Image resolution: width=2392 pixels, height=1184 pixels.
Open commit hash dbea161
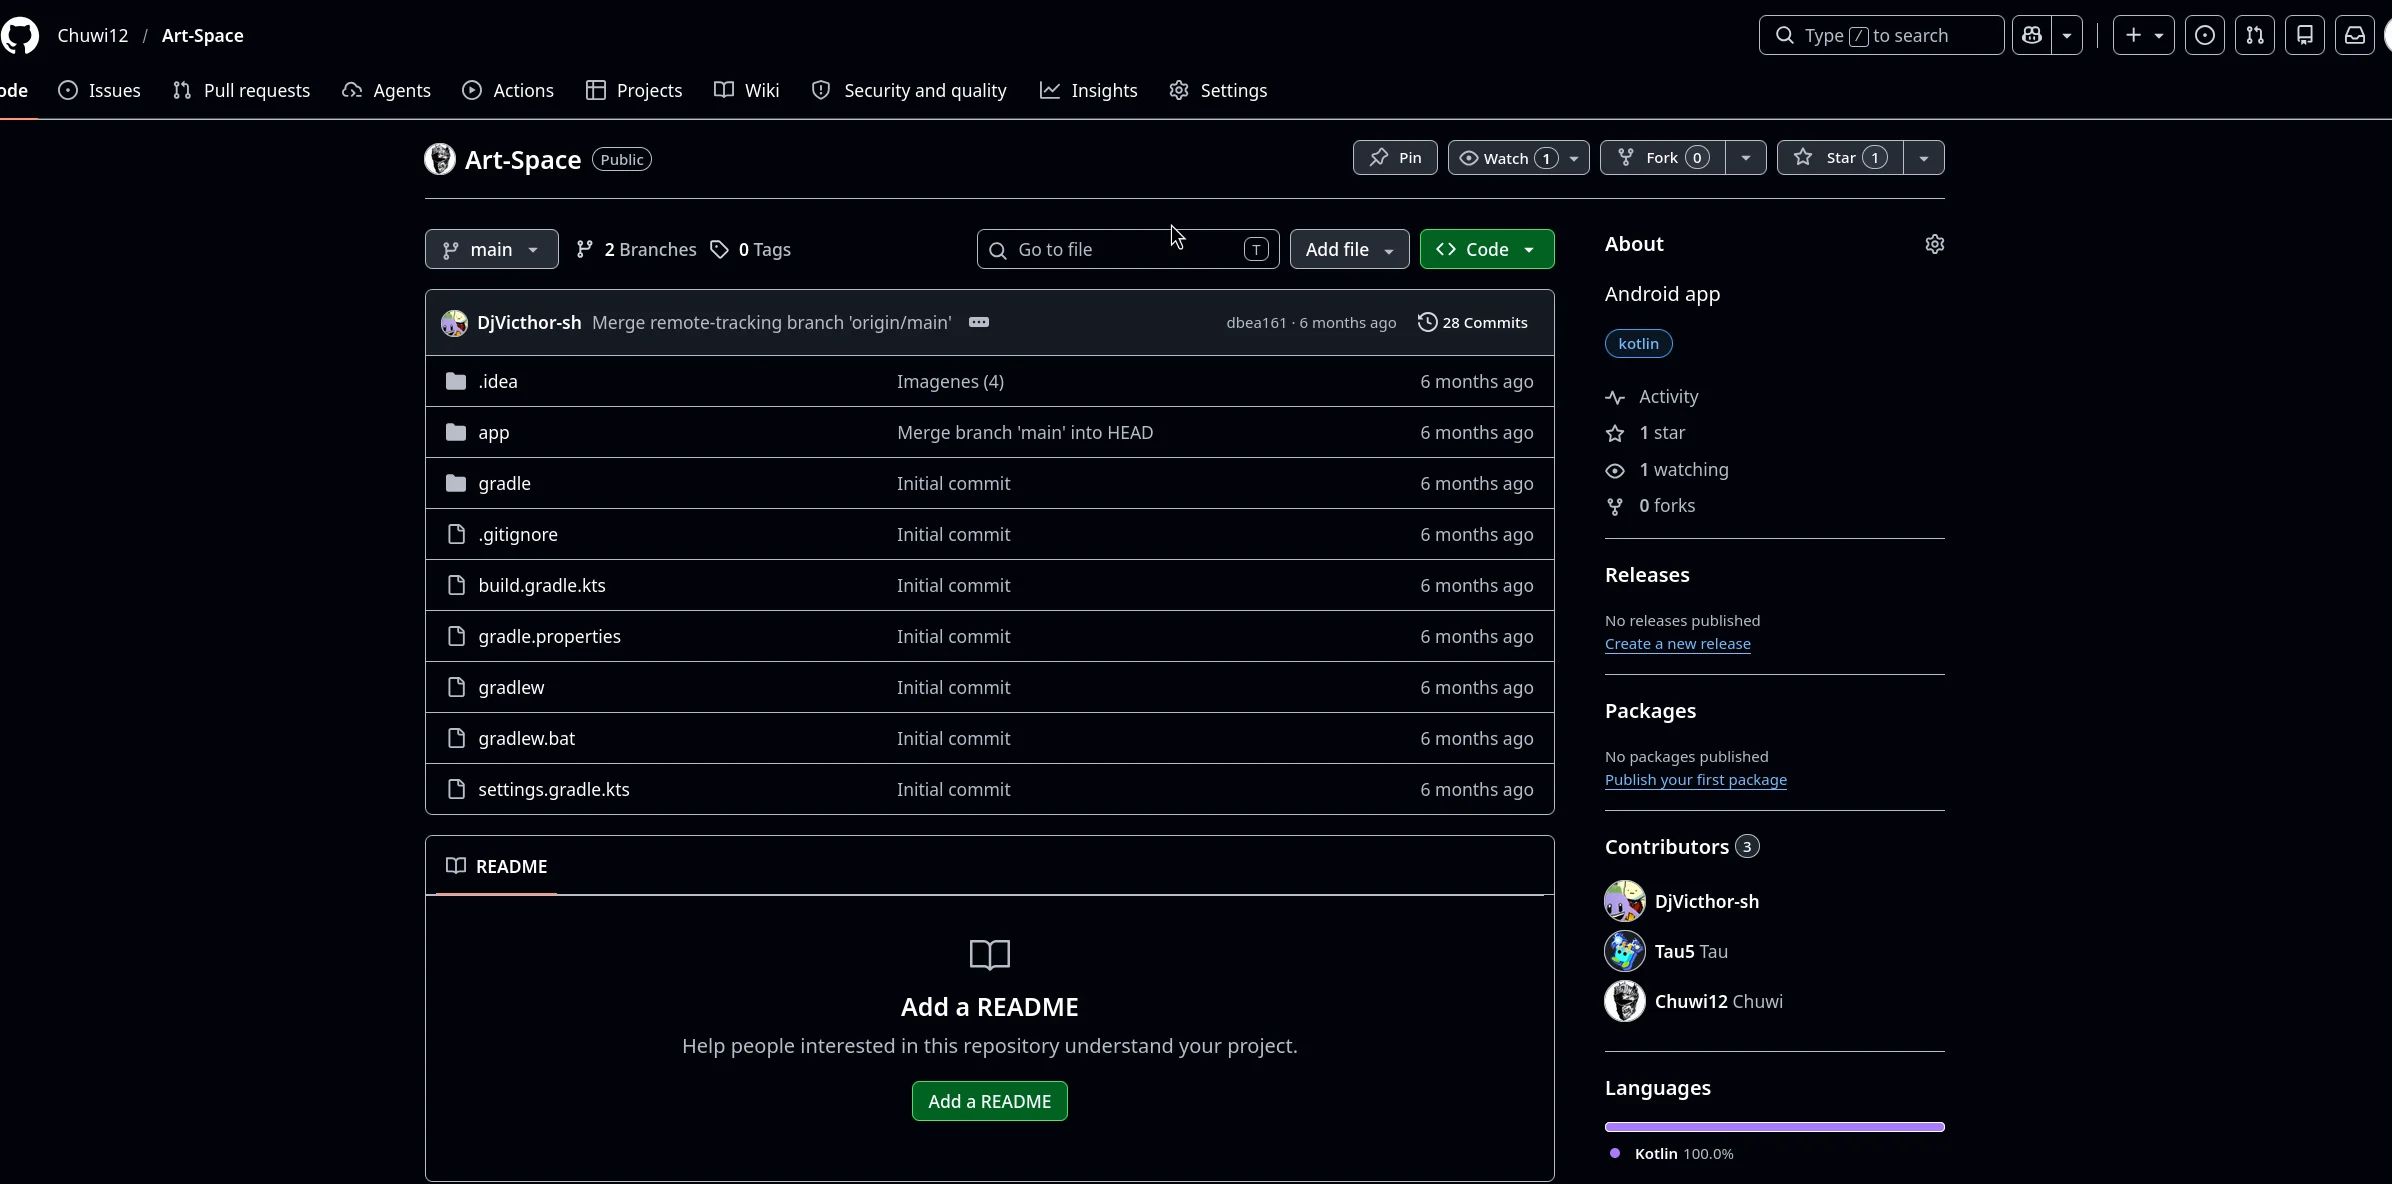point(1256,322)
